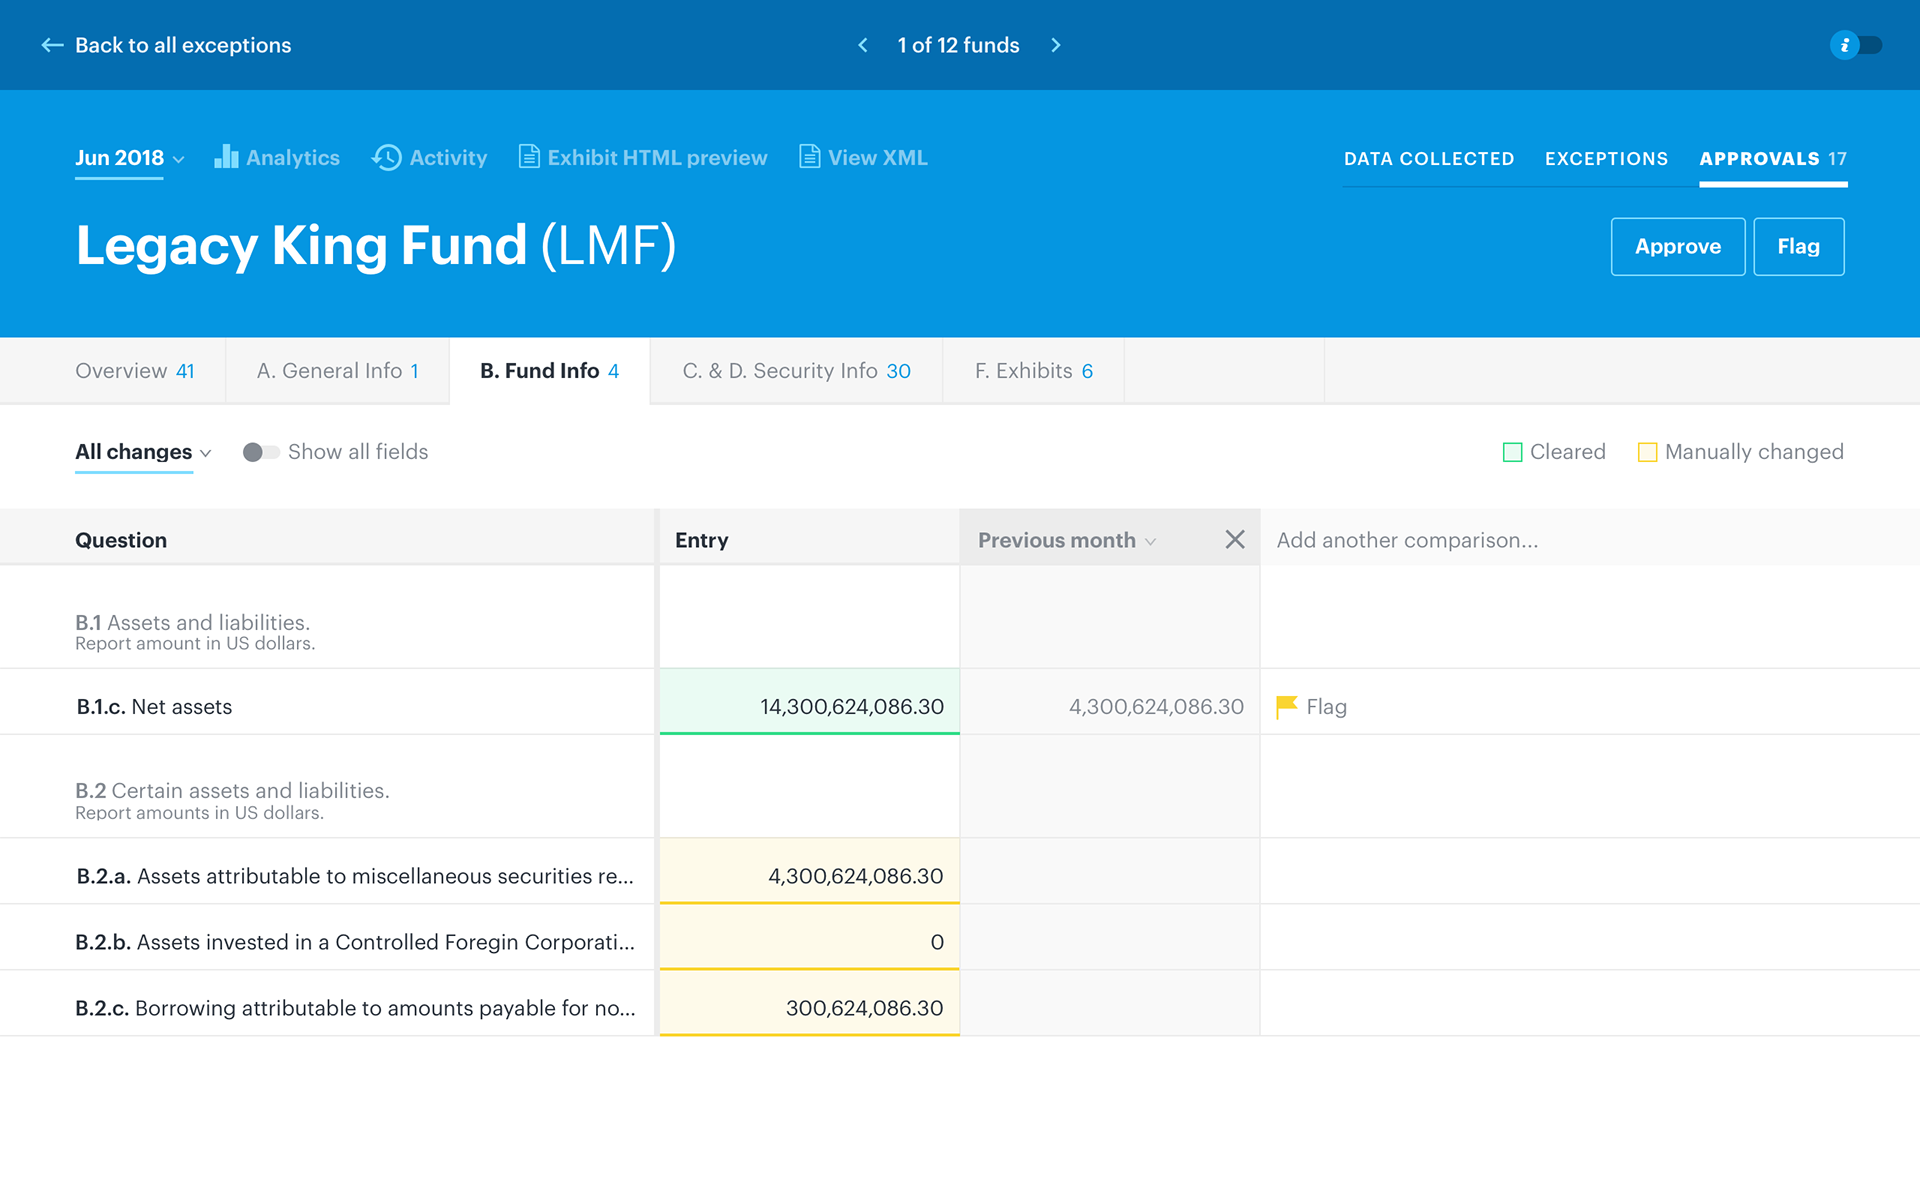
Task: Open Exhibit HTML preview document icon
Action: click(x=529, y=157)
